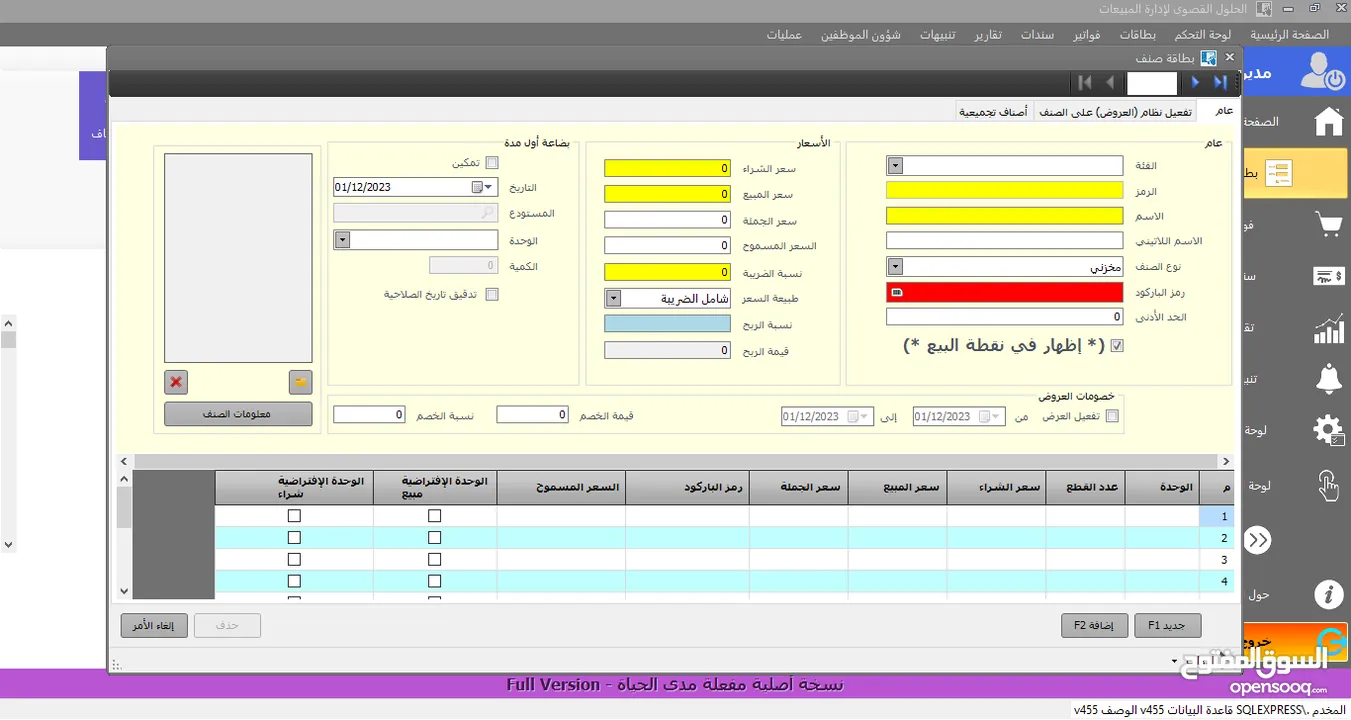This screenshot has height=720, width=1351.
Task: Click the window bottom-right small dropdown arrow
Action: [1173, 661]
